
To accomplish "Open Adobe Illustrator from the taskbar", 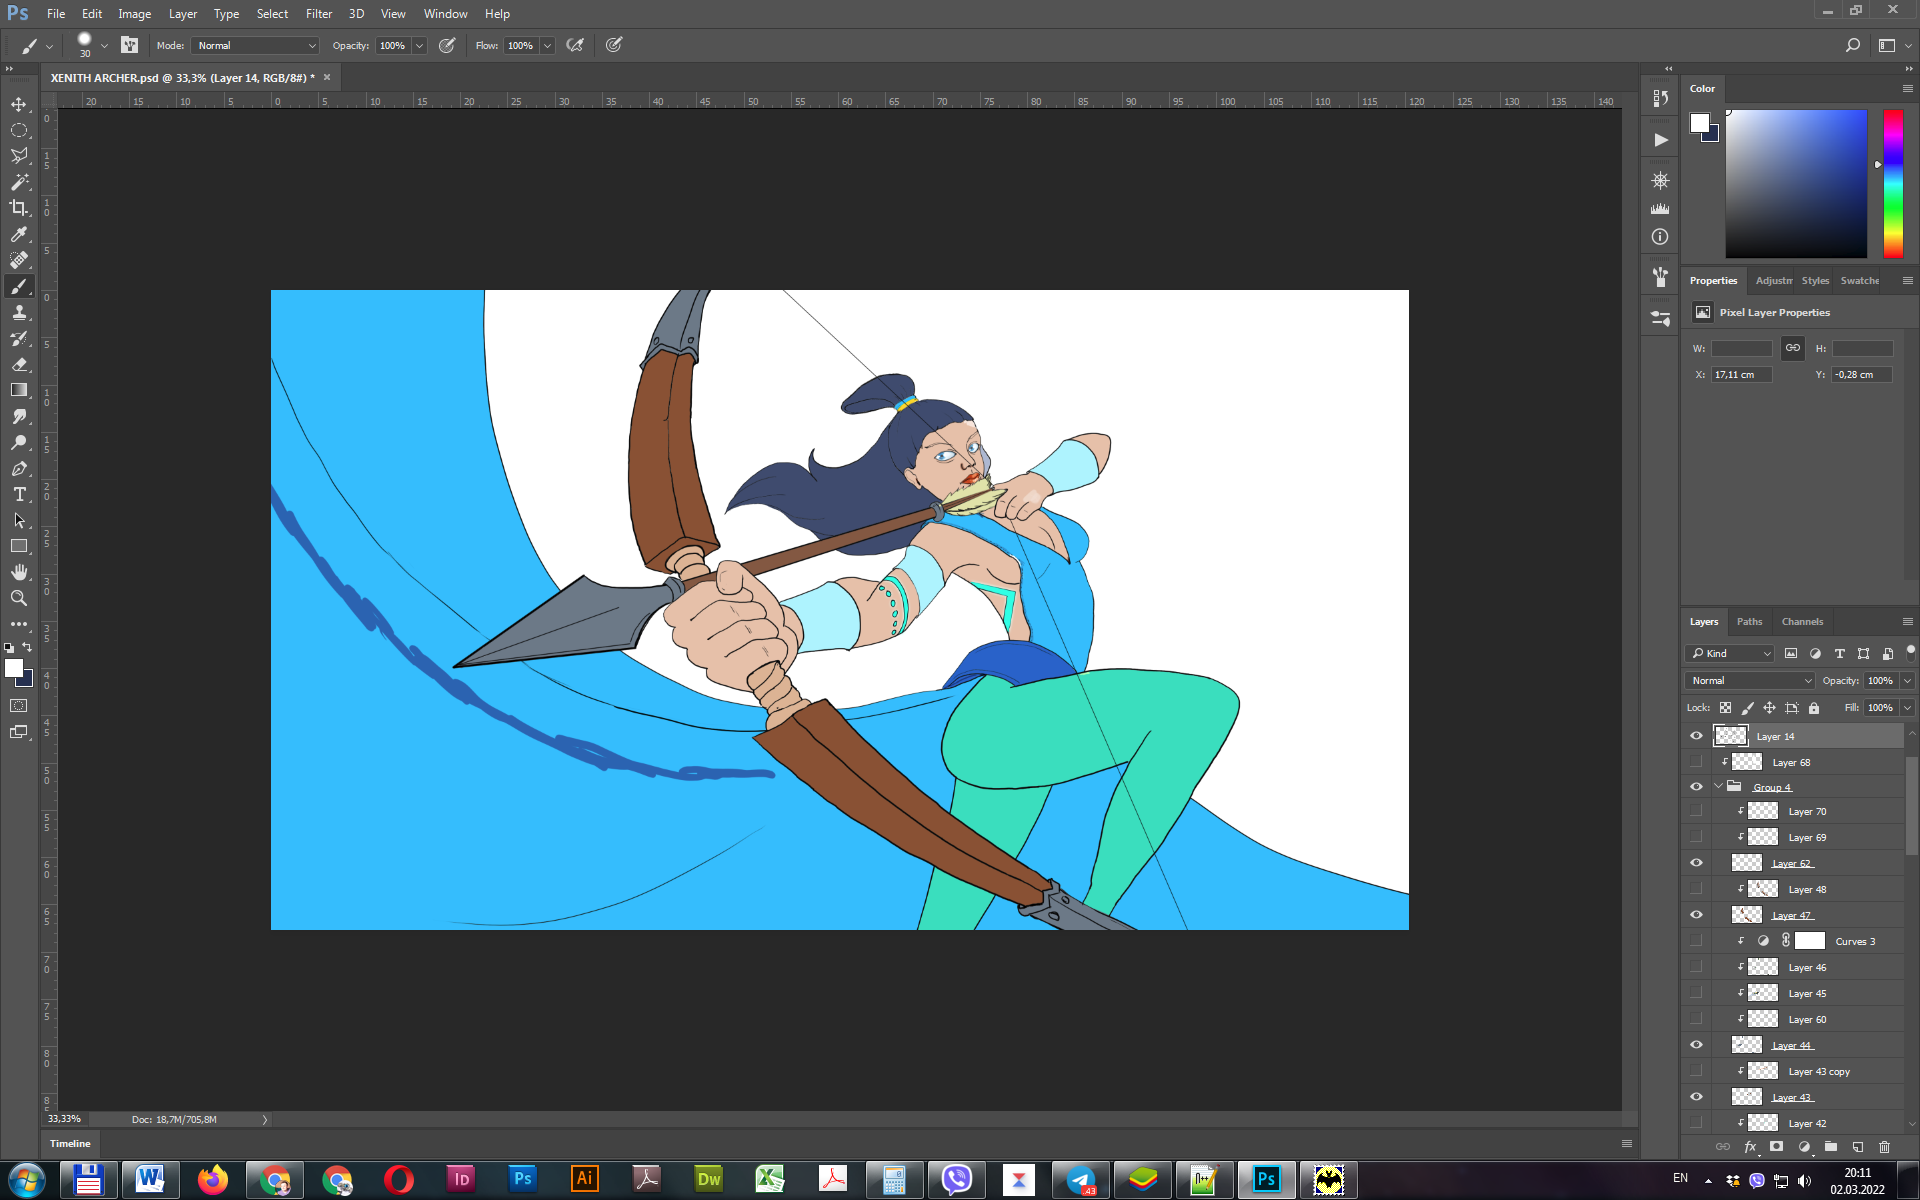I will [x=585, y=1180].
